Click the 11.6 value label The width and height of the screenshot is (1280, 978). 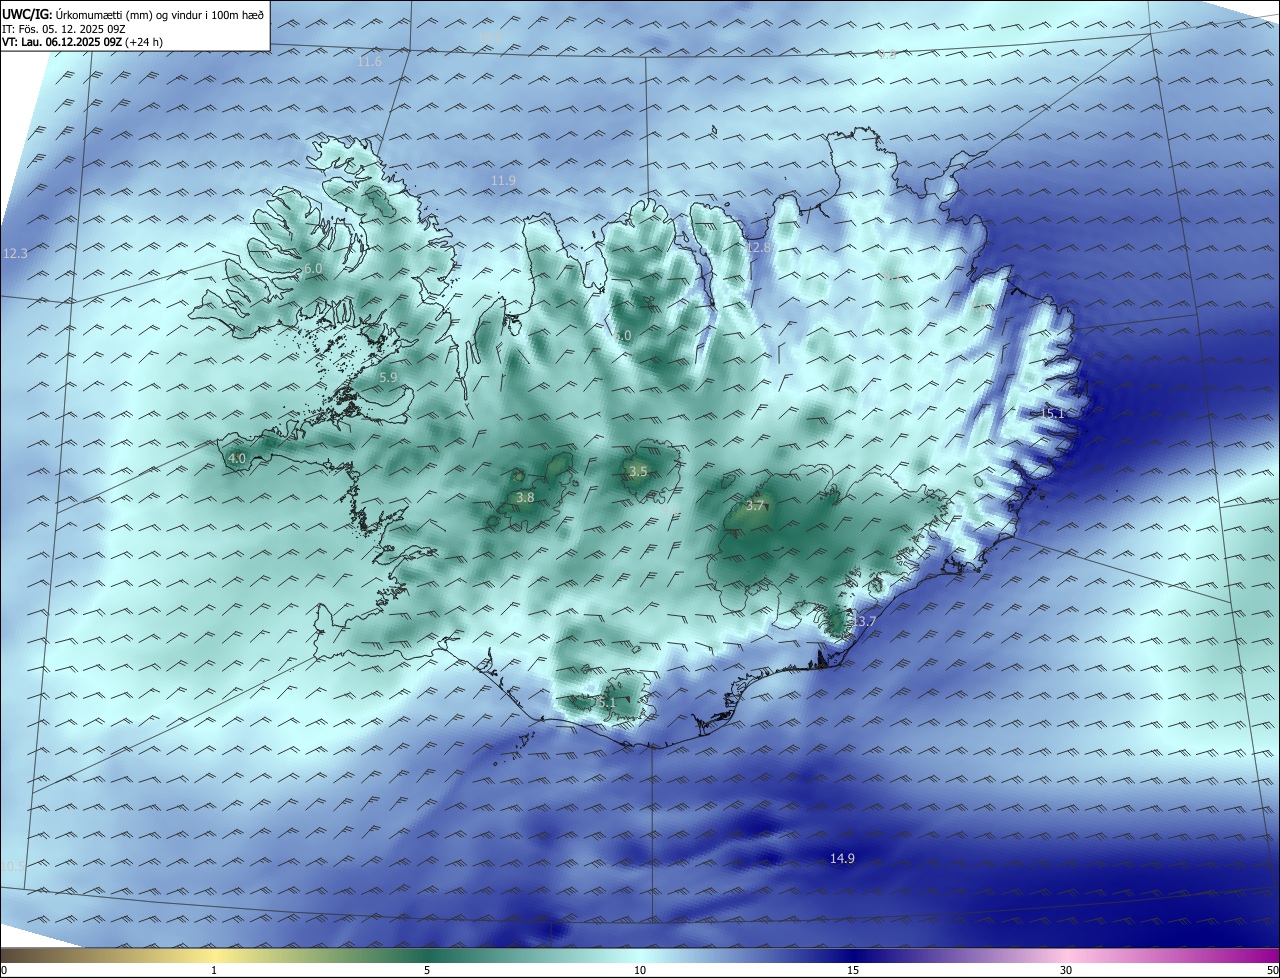370,62
